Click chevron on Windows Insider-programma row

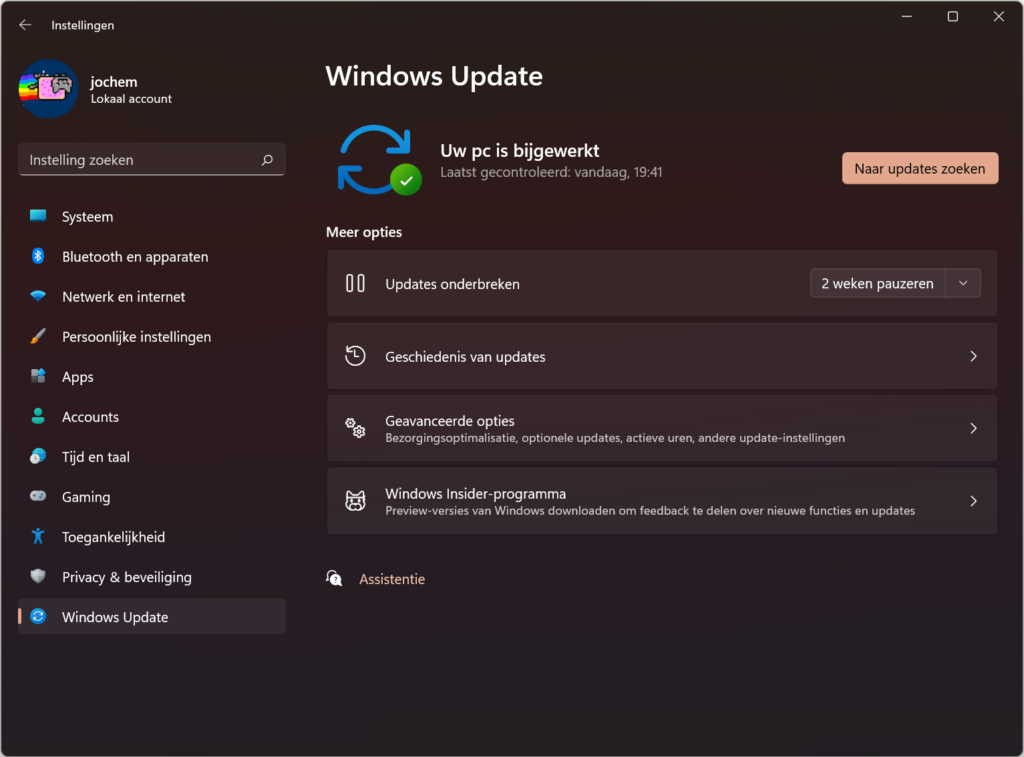[973, 501]
